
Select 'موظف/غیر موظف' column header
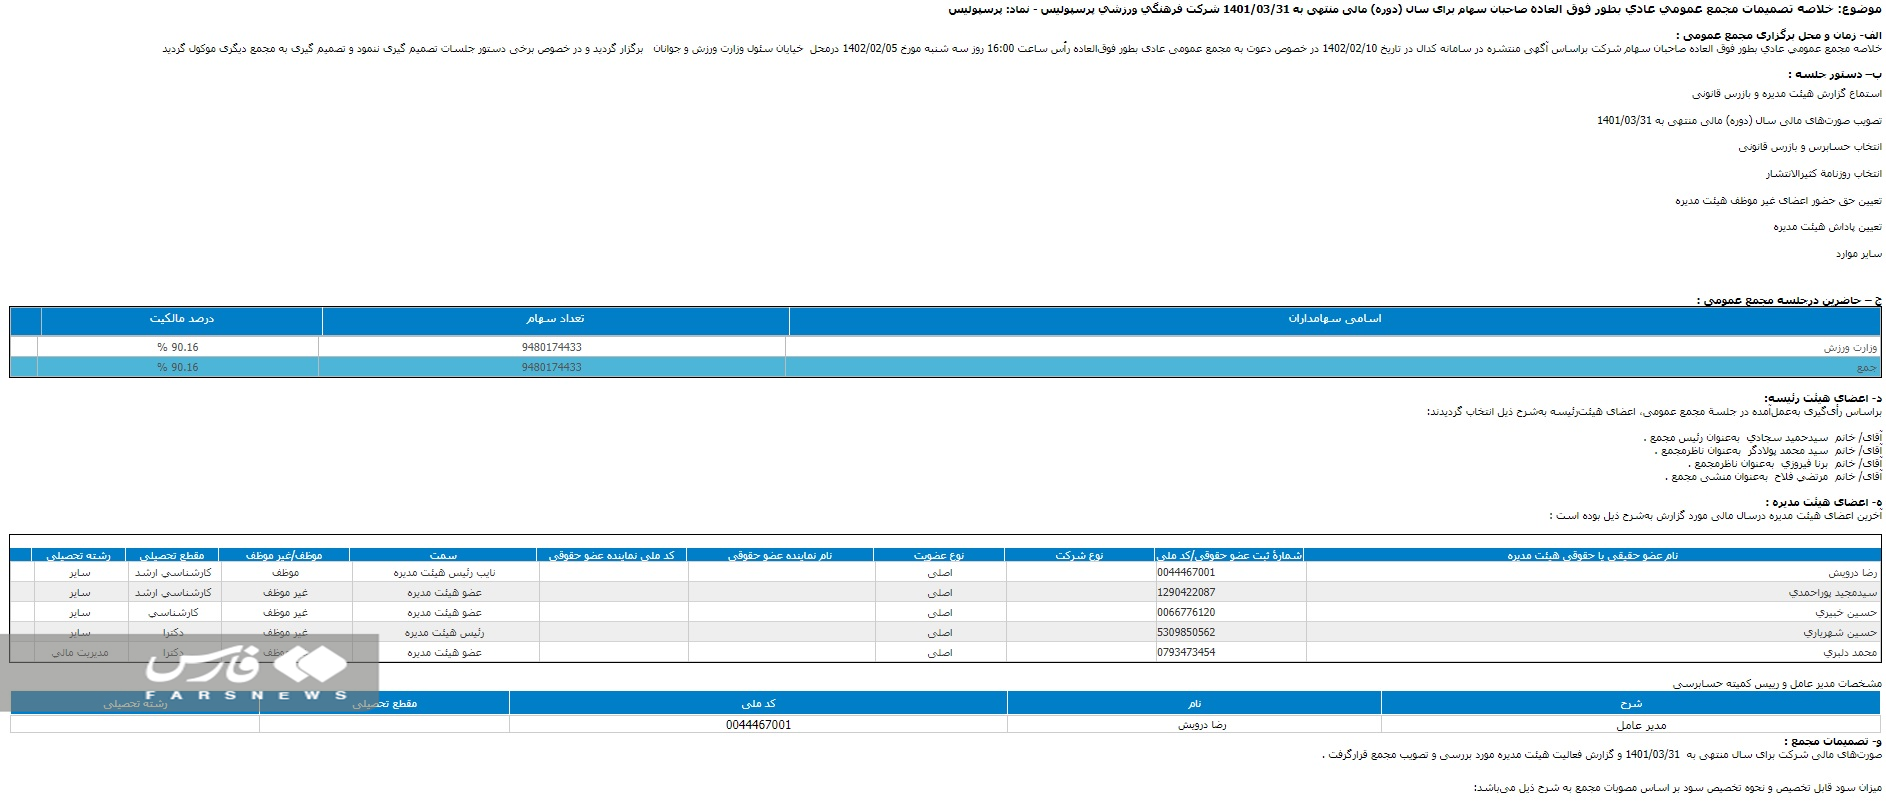(x=283, y=555)
